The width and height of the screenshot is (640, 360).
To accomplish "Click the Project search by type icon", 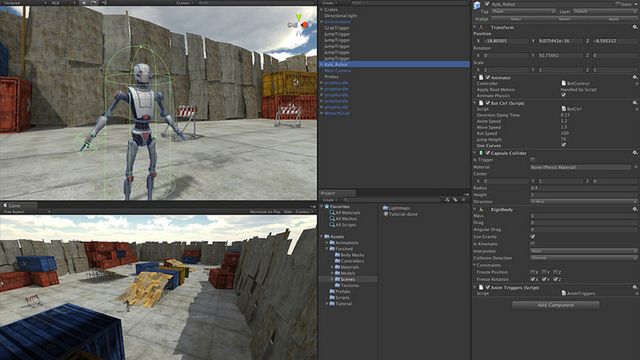I will pyautogui.click(x=447, y=200).
